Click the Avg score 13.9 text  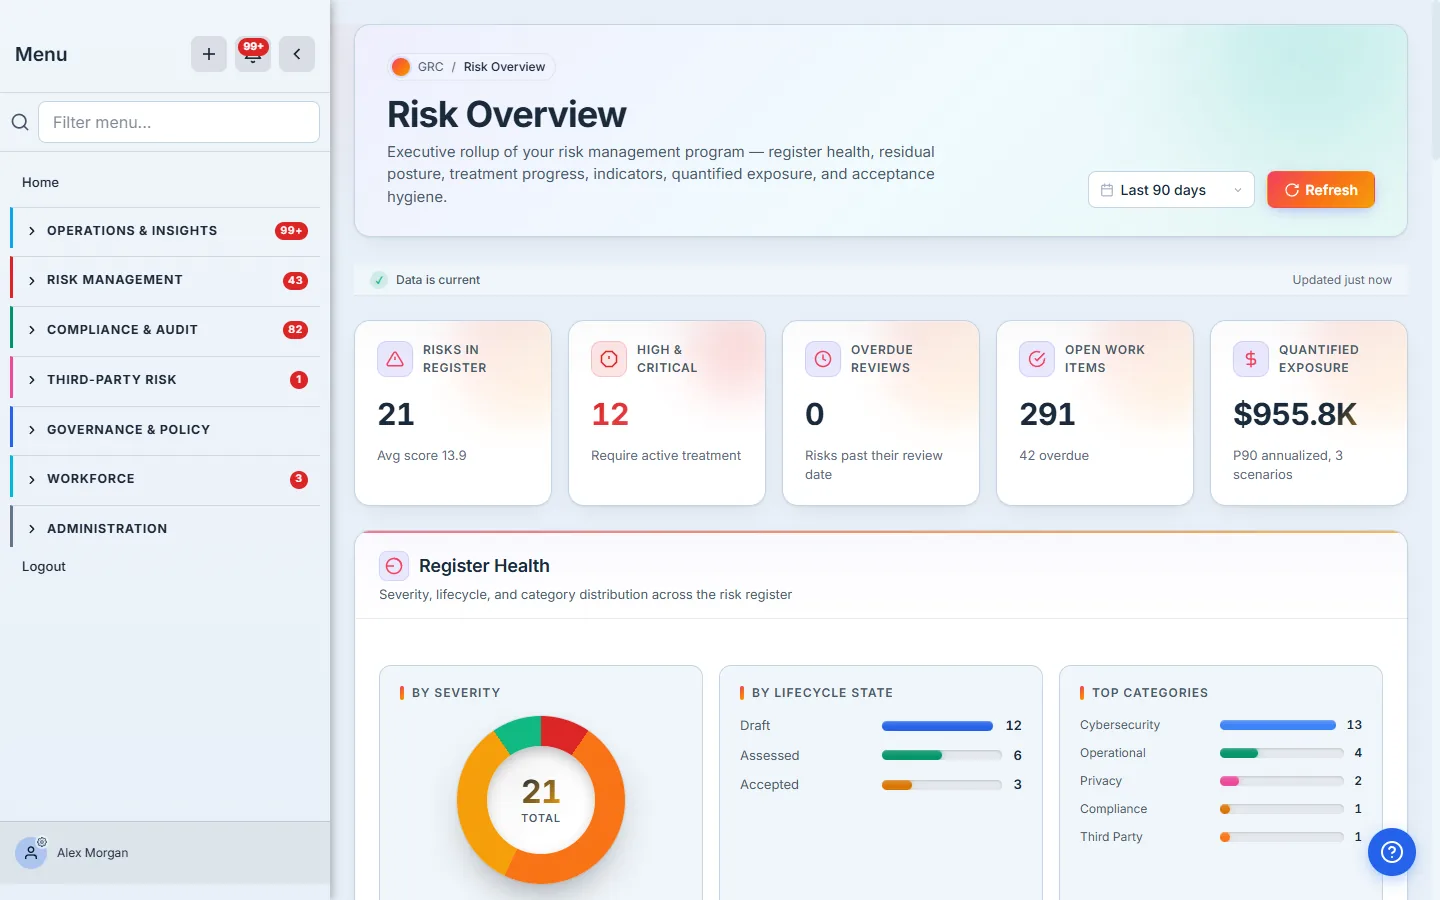[x=422, y=456]
